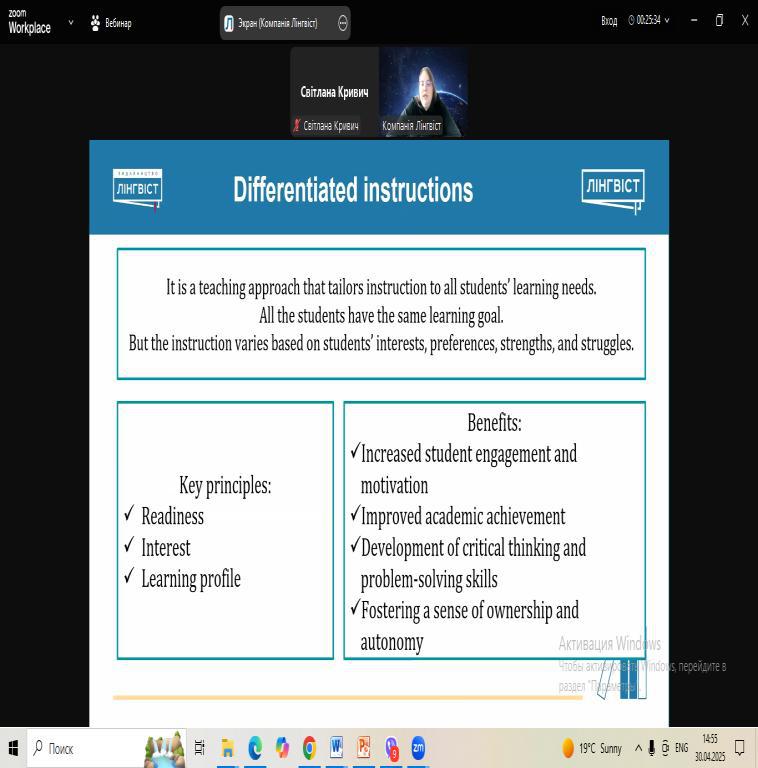This screenshot has height=768, width=758.
Task: Expand the dropdown chevron beside Zoom Workplace
Action: pyautogui.click(x=71, y=22)
